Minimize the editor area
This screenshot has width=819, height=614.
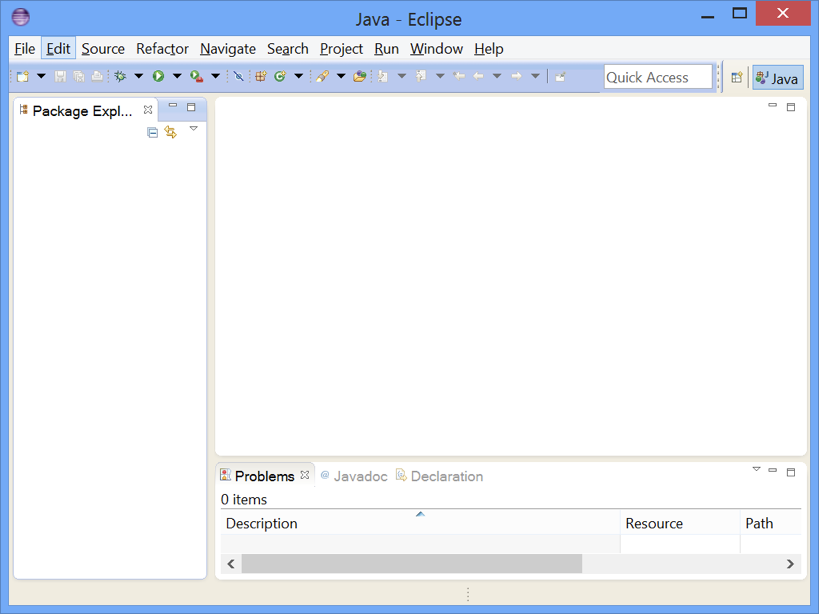point(773,105)
